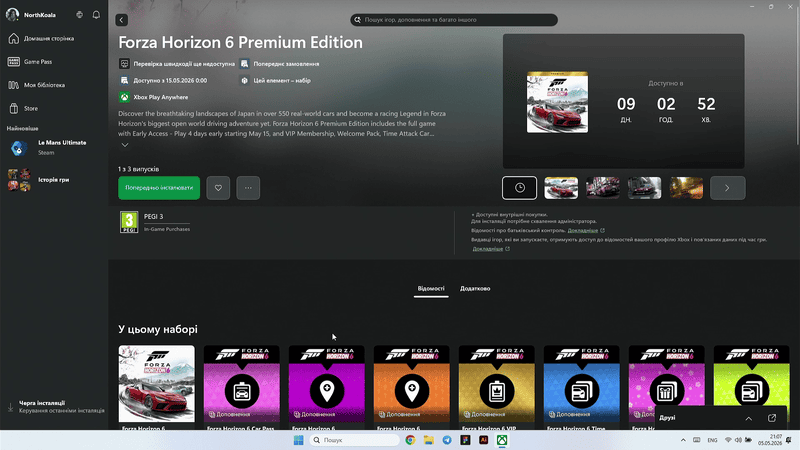The image size is (800, 450).
Task: Open orange map-pin add-on card
Action: coord(412,387)
